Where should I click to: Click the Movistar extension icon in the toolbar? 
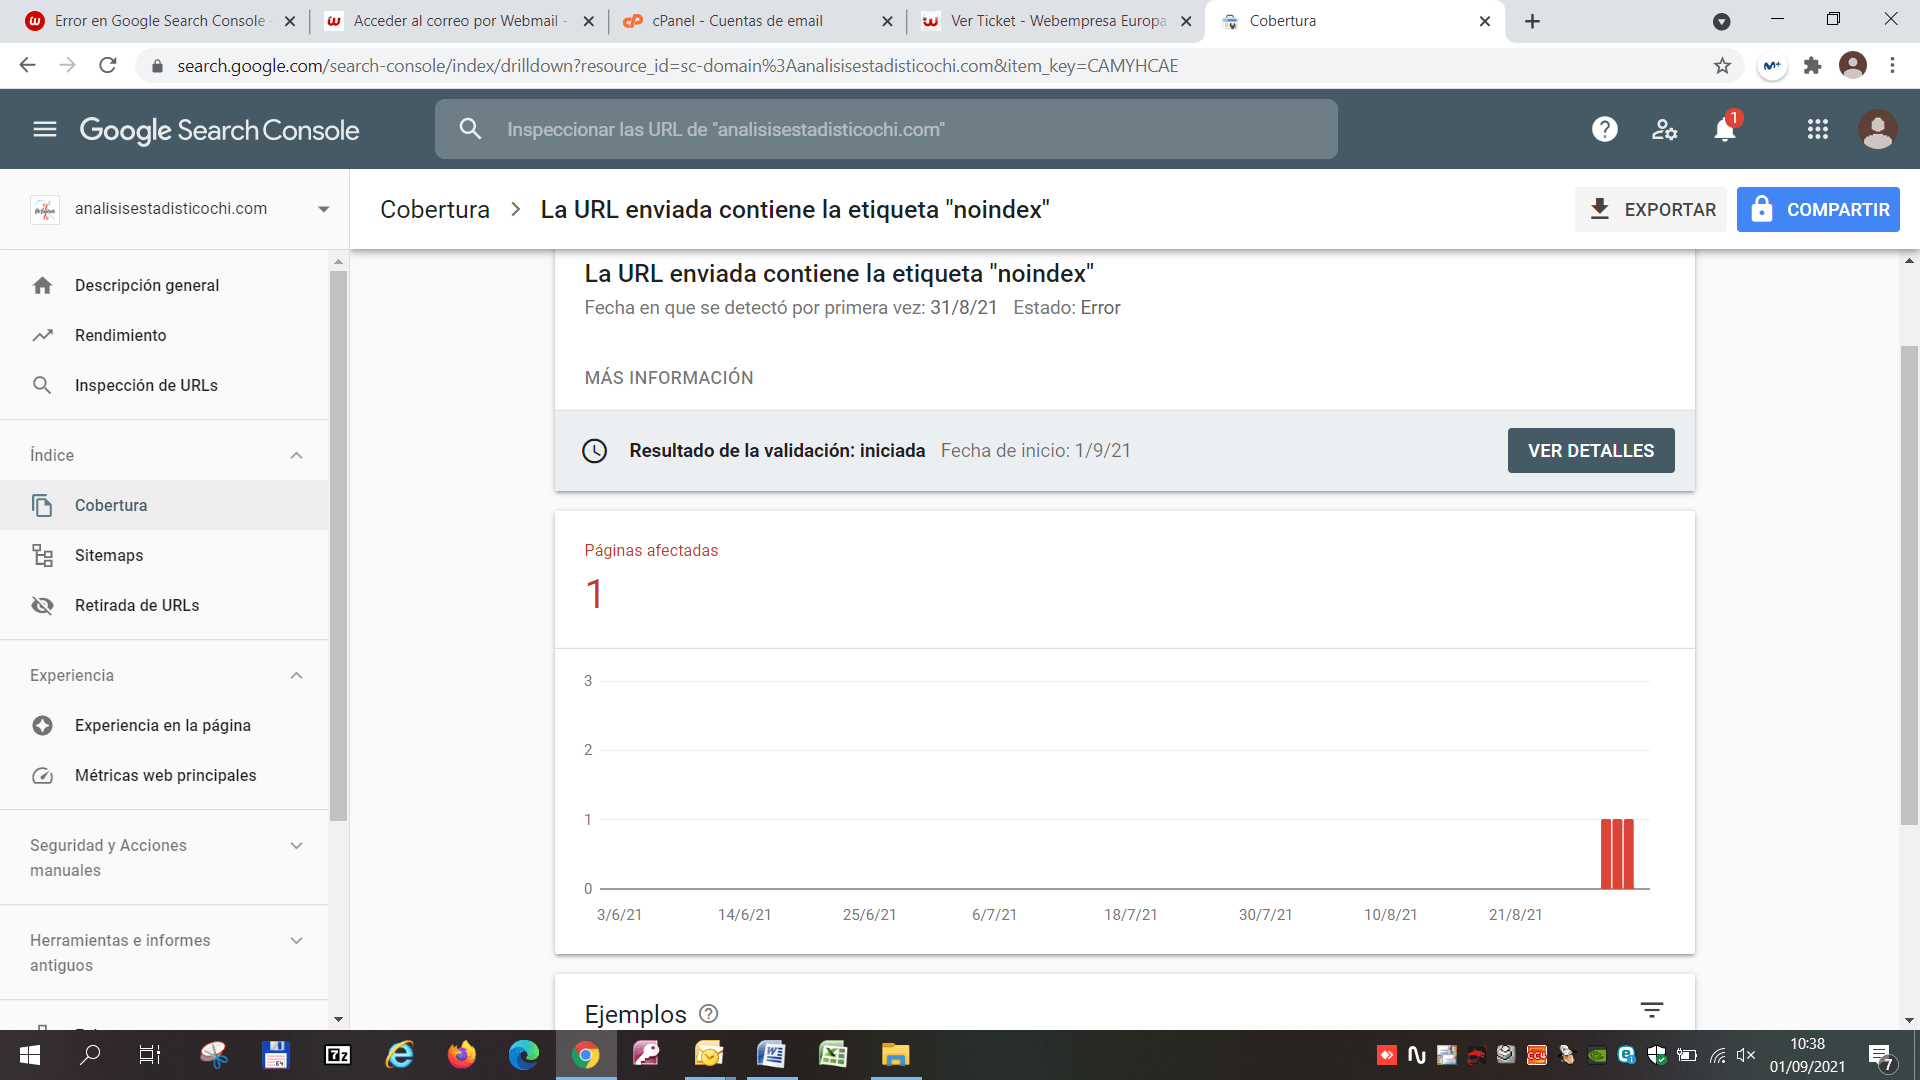tap(1772, 66)
